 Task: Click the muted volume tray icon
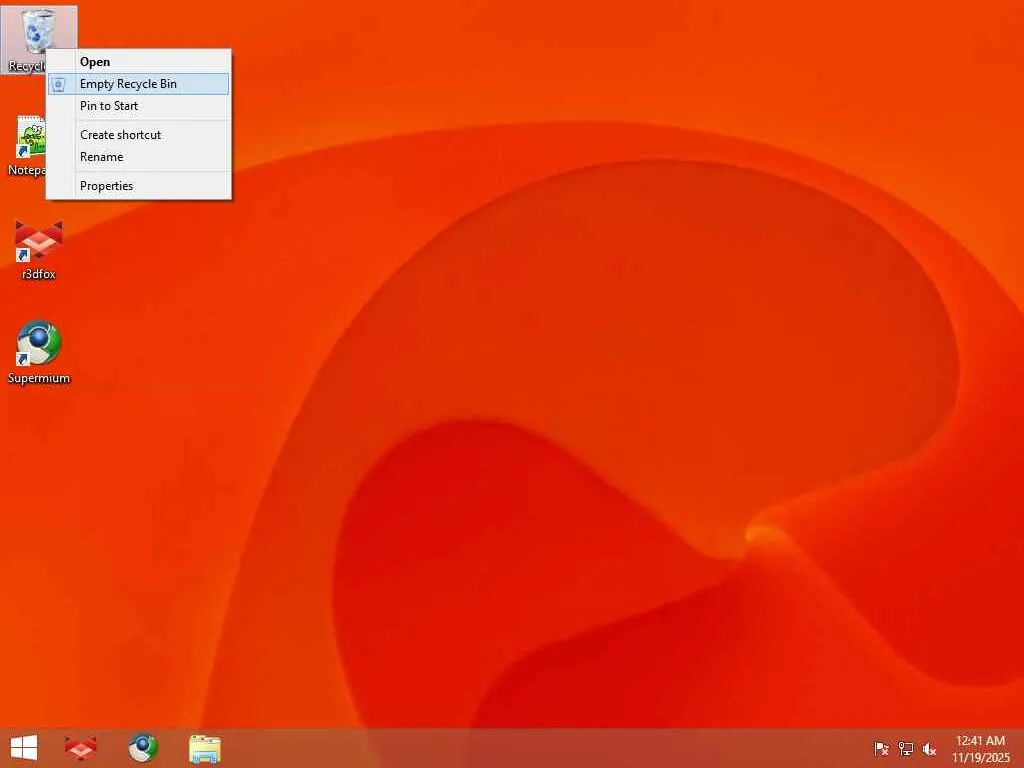(x=929, y=749)
